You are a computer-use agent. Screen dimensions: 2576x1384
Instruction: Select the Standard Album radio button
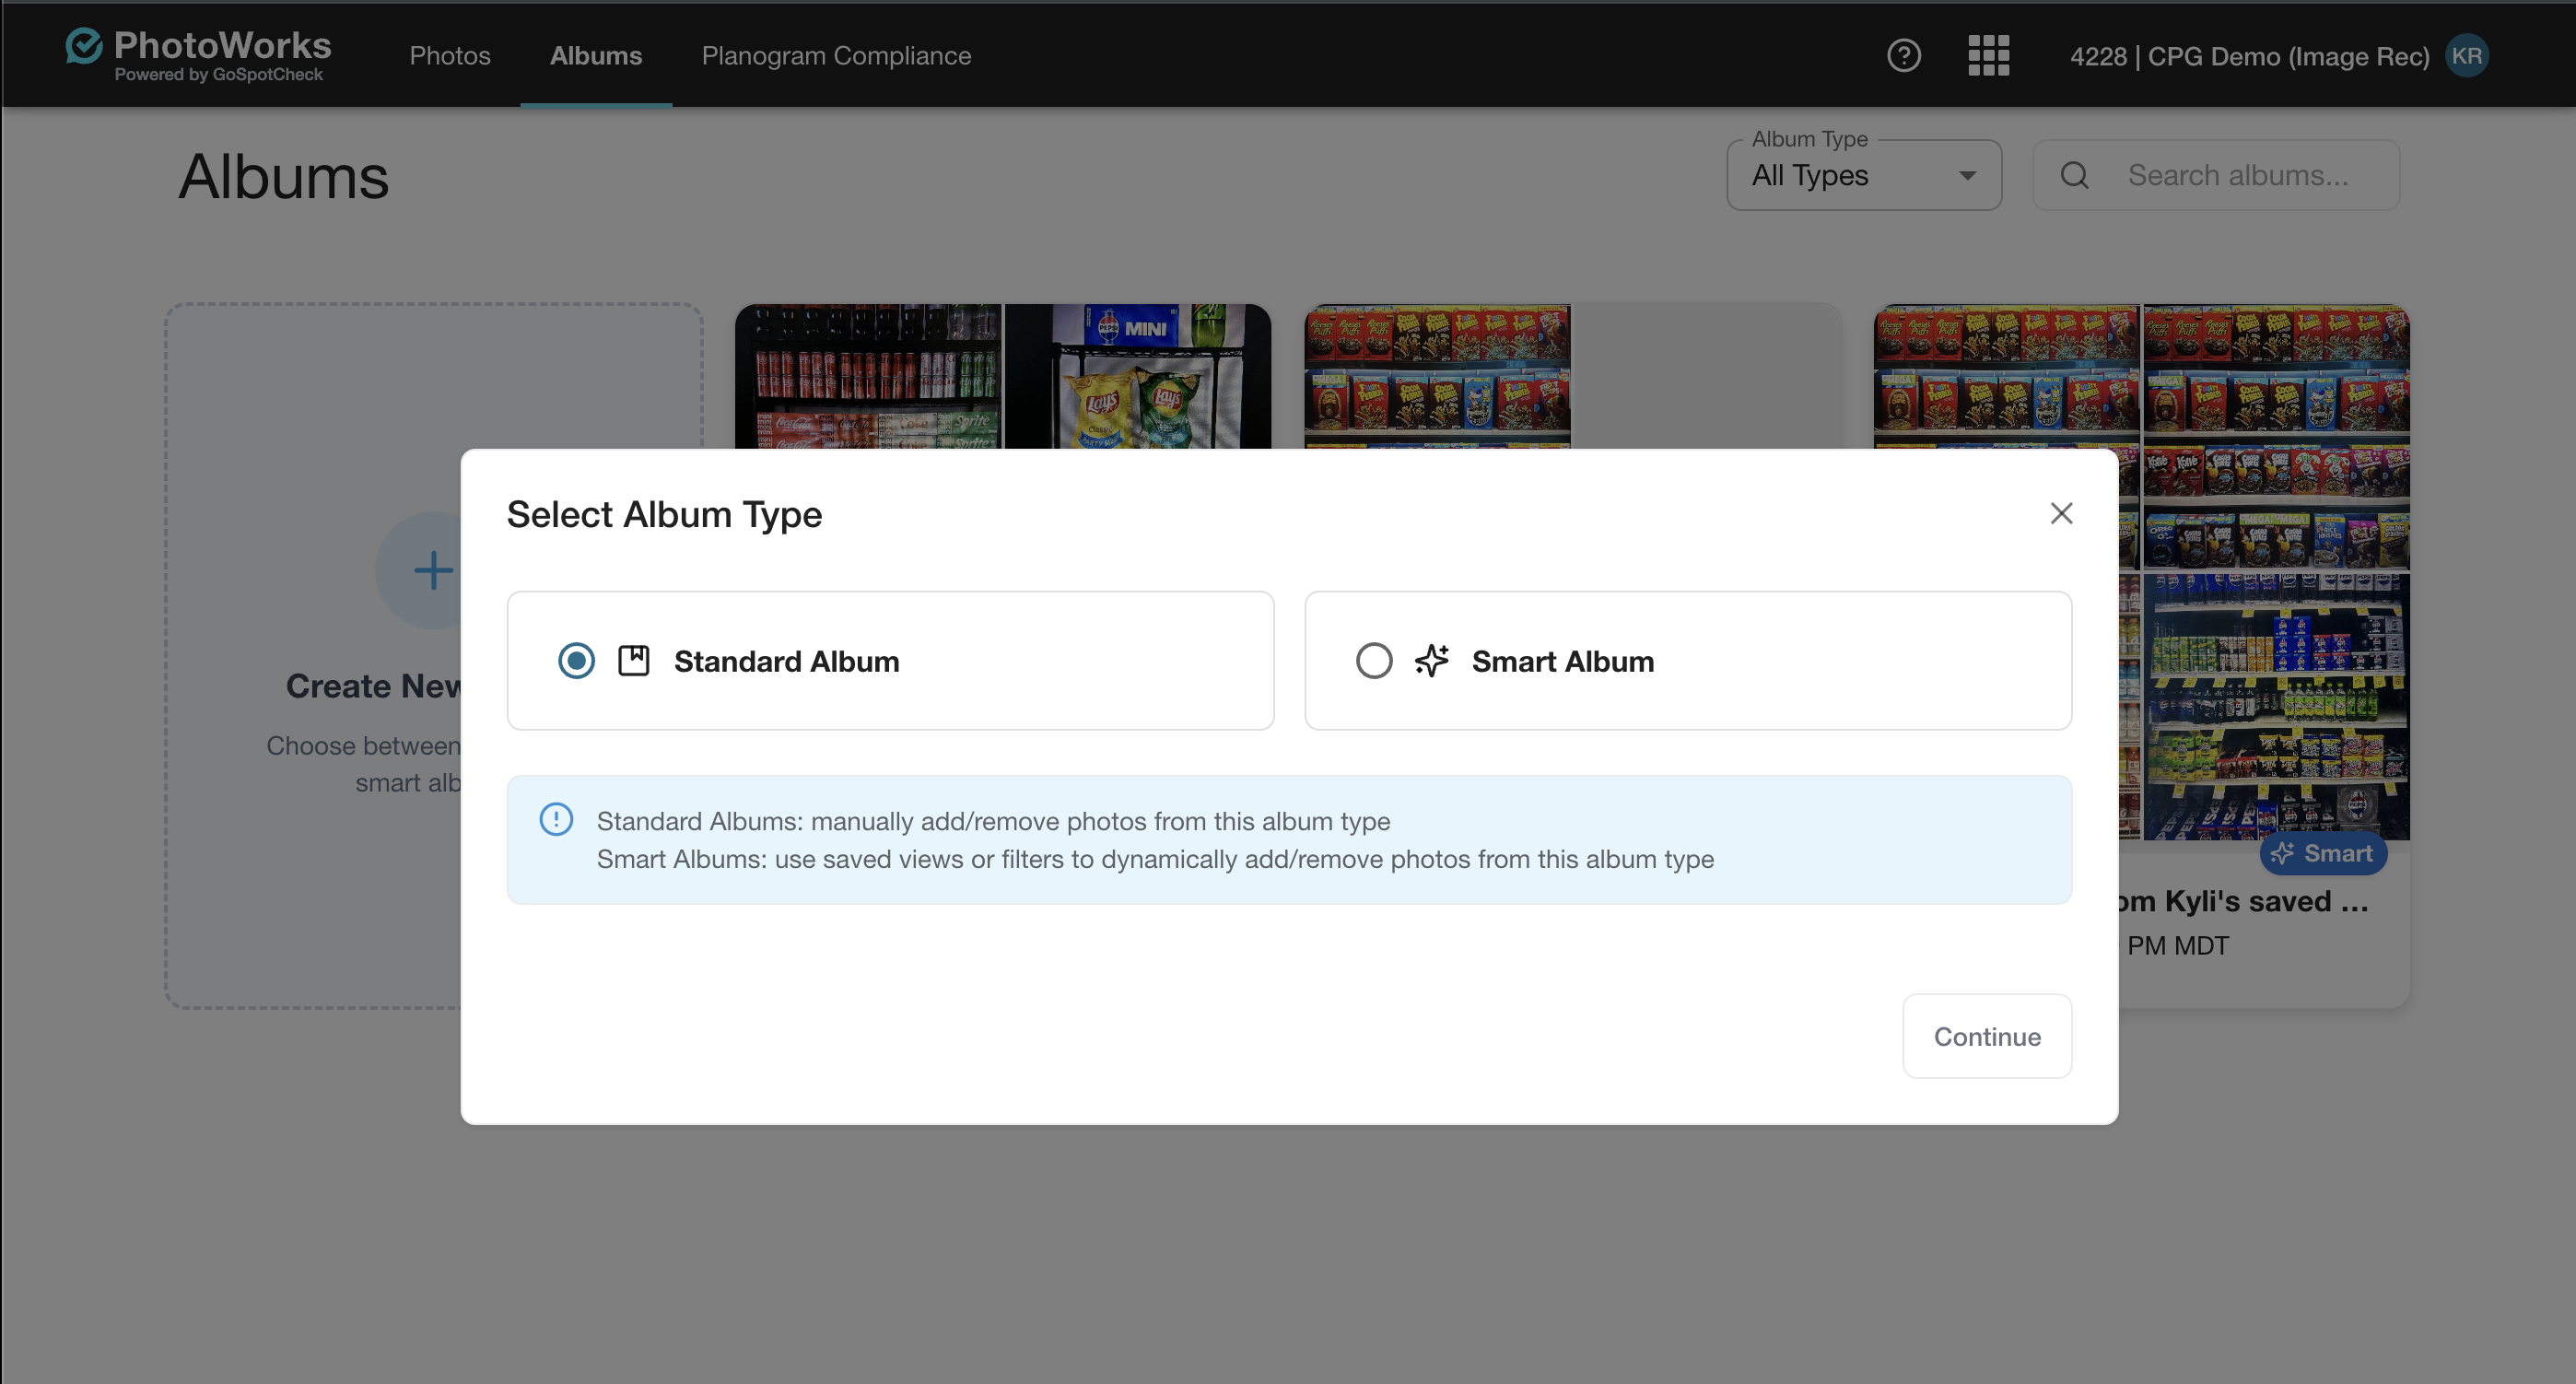click(576, 660)
